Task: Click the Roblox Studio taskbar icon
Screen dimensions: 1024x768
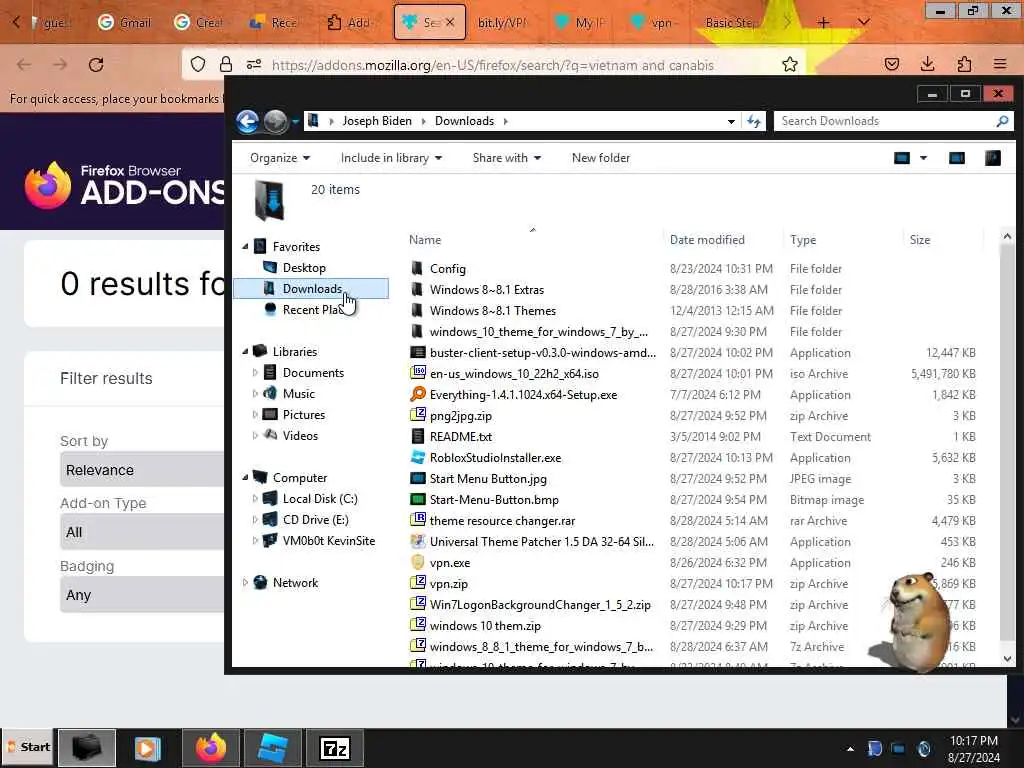Action: click(272, 748)
